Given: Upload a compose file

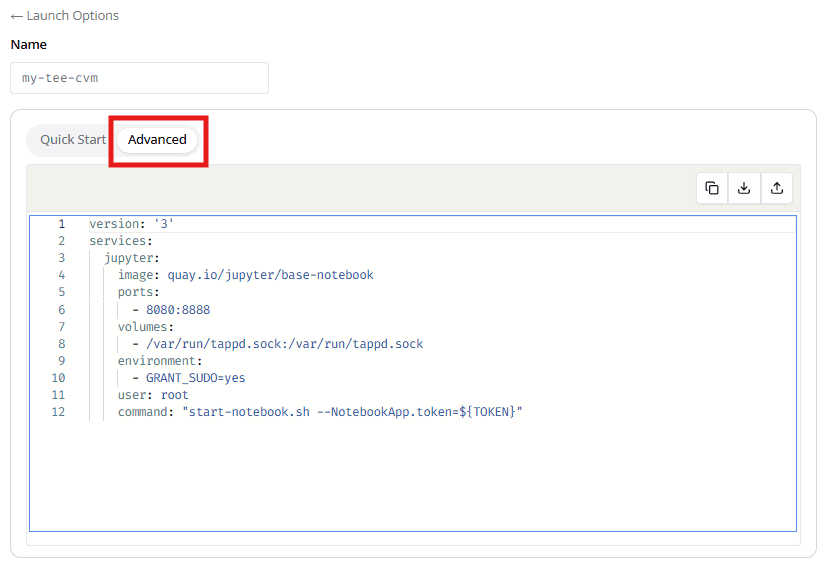Looking at the screenshot, I should coord(776,188).
